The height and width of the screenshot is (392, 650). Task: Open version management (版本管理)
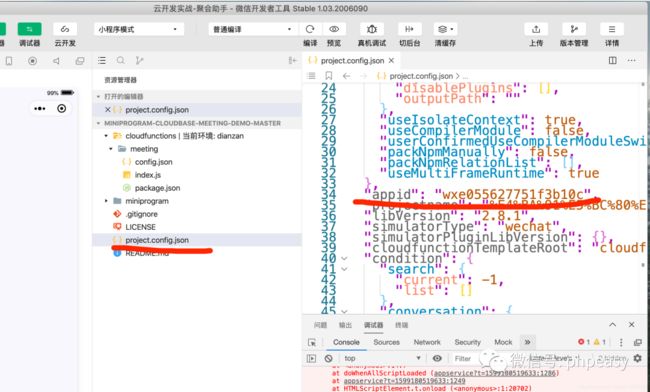[574, 29]
